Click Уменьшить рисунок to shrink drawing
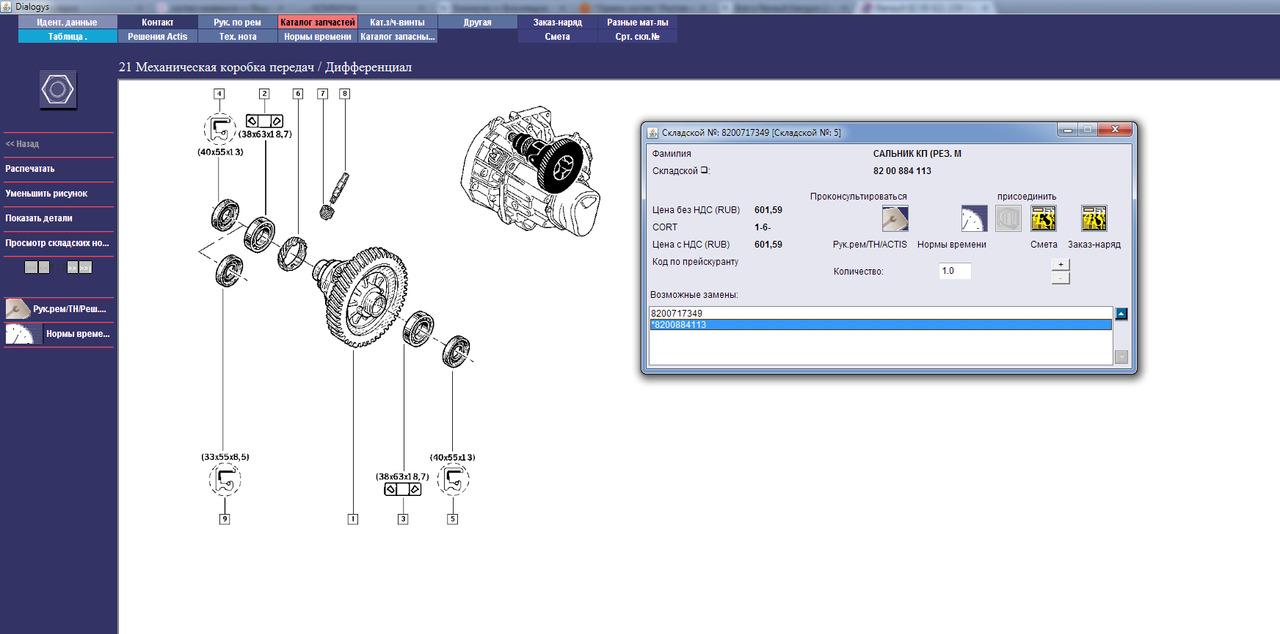The image size is (1280, 634). pos(57,193)
